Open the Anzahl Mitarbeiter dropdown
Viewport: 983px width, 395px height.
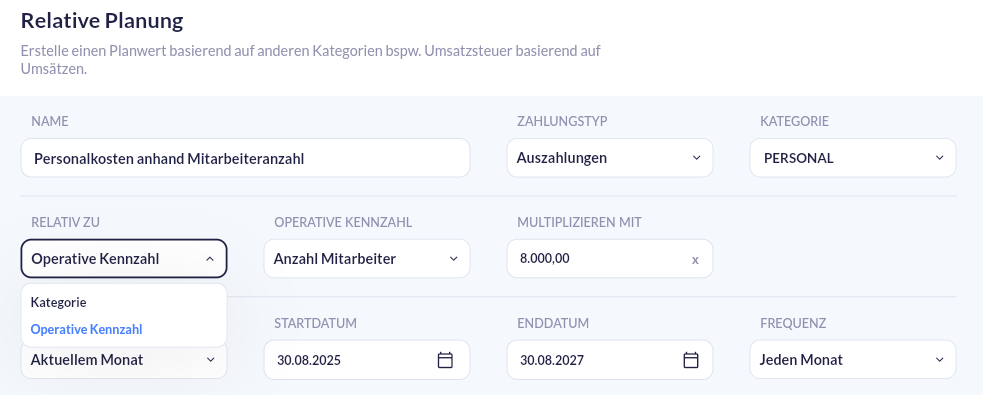(367, 258)
